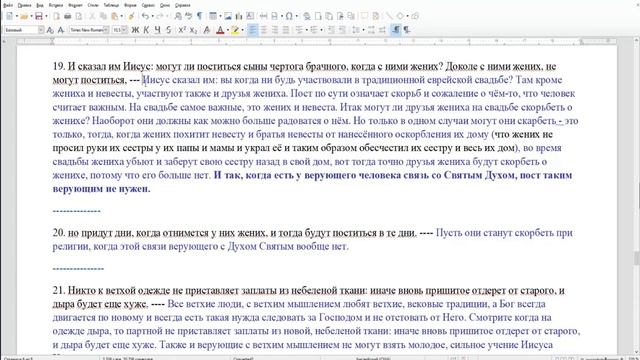The width and height of the screenshot is (640, 360).
Task: Align paragraph to the right
Action: coord(275,30)
